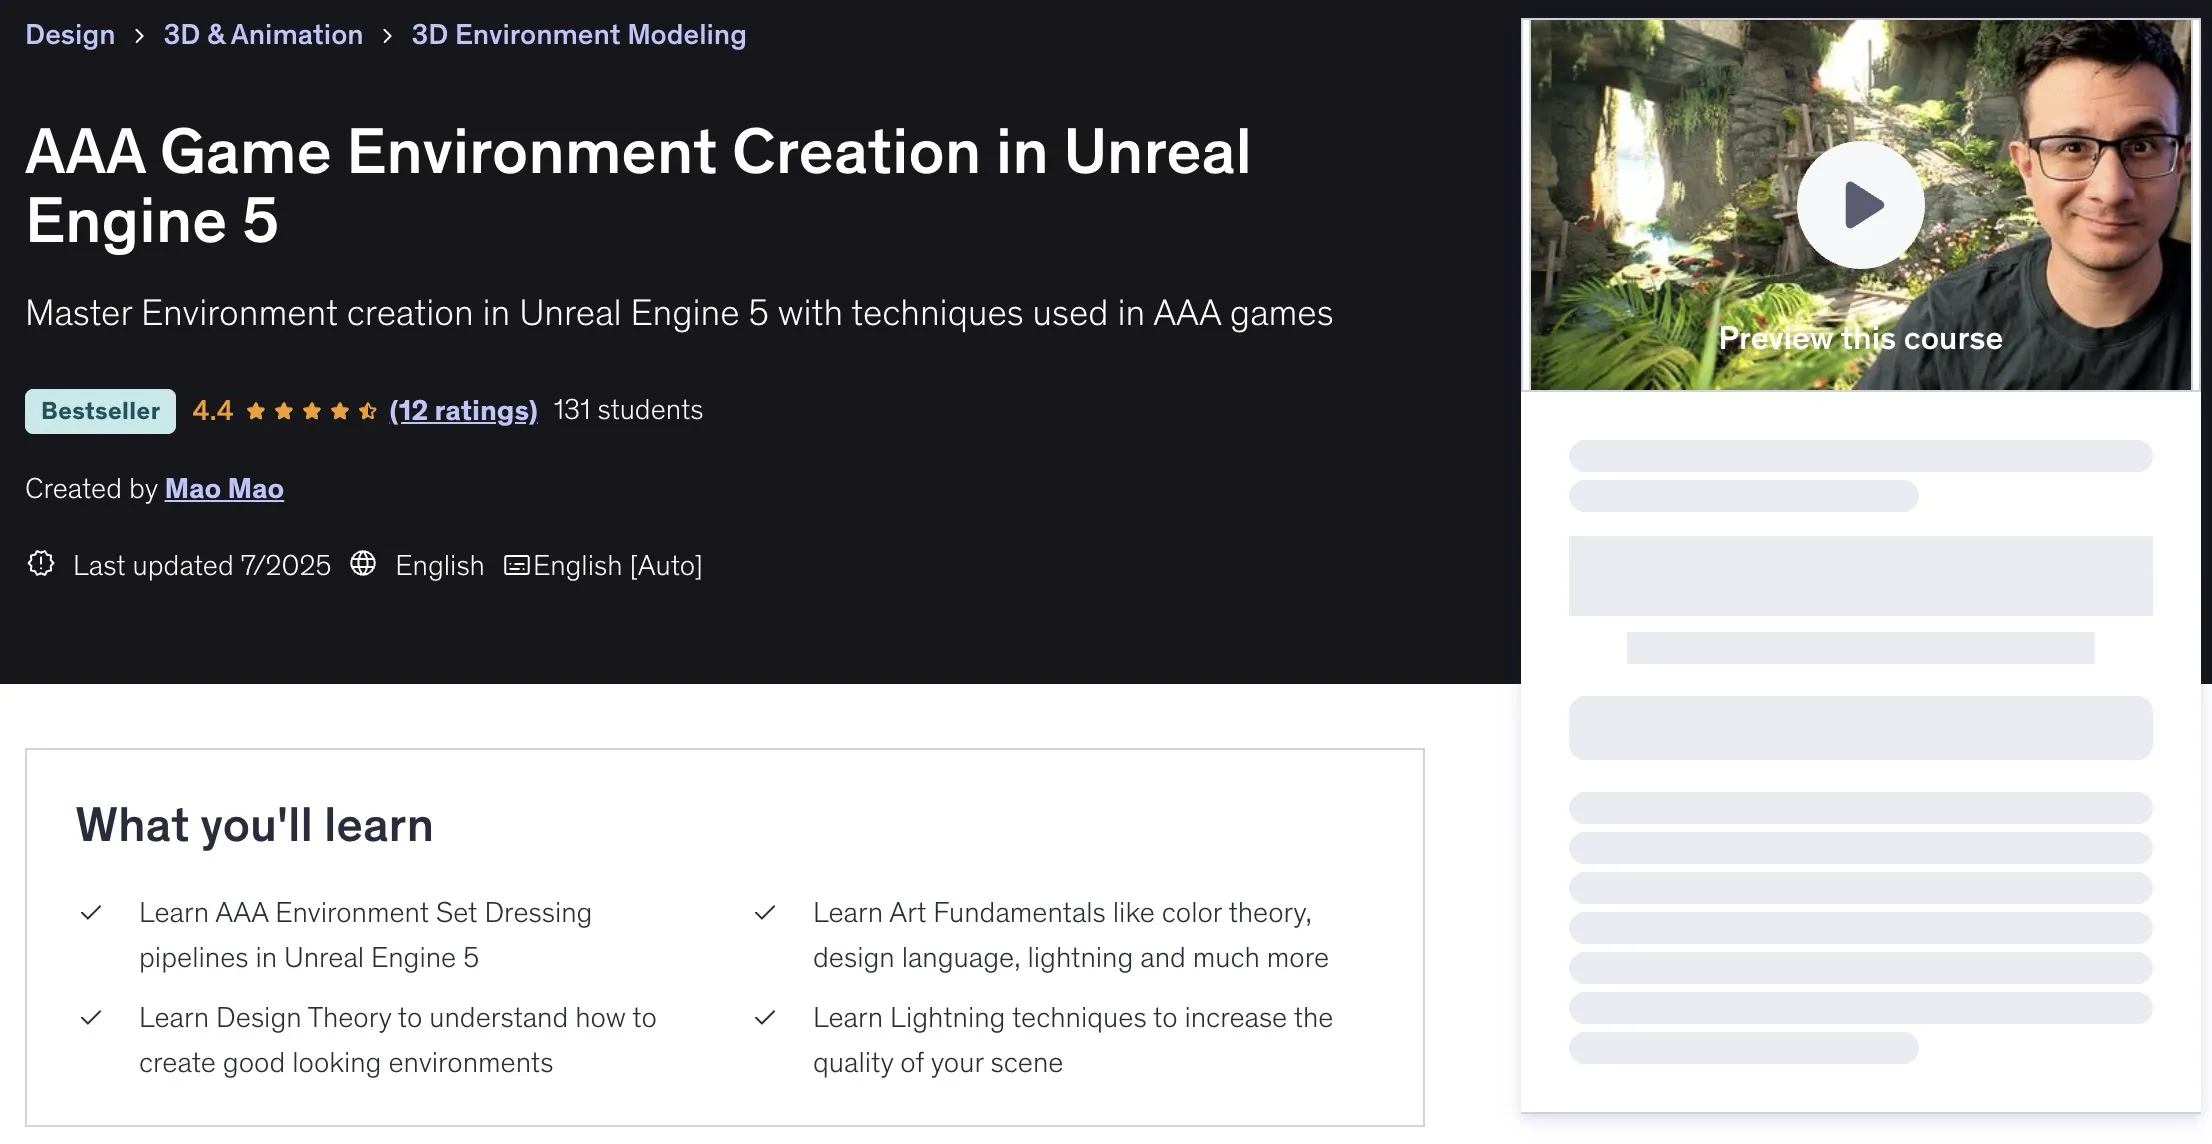Open instructor Mao Mao's profile
This screenshot has height=1144, width=2212.
[x=224, y=489]
